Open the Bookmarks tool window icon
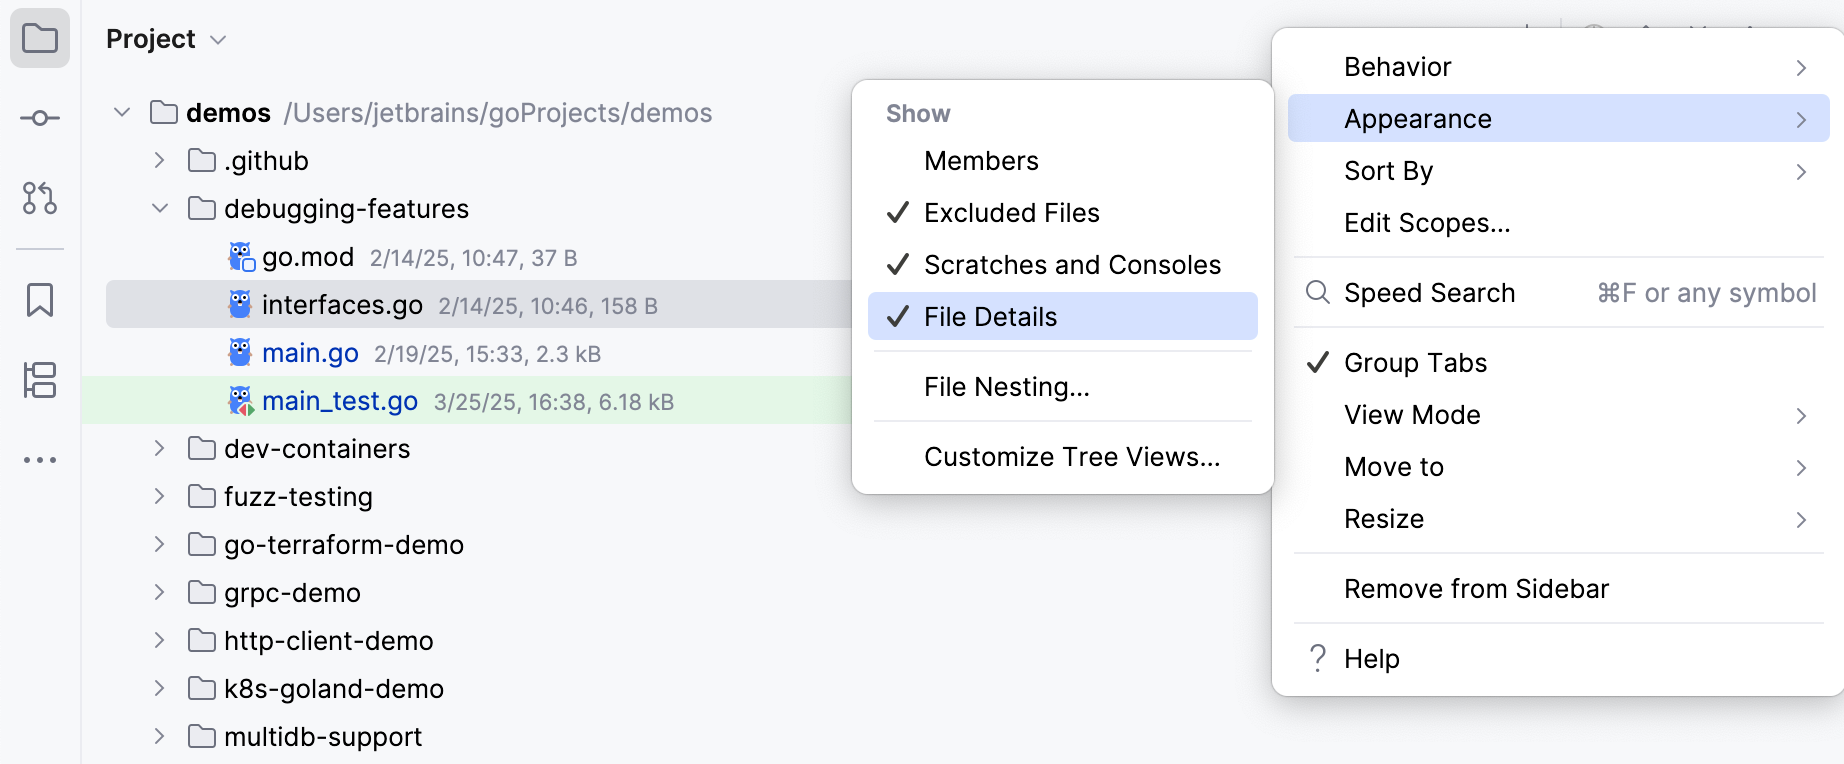This screenshot has width=1844, height=764. pyautogui.click(x=40, y=299)
